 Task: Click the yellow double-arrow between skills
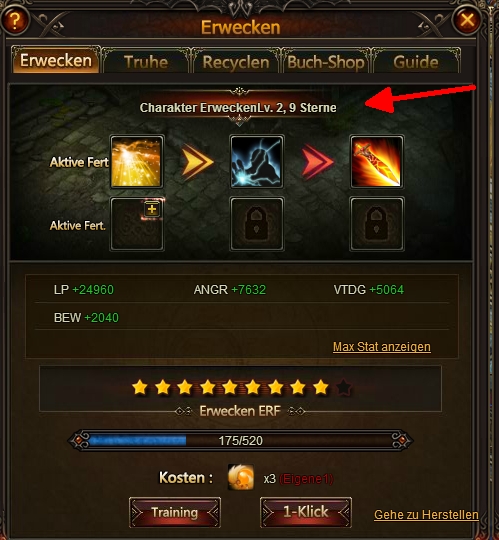click(x=197, y=162)
